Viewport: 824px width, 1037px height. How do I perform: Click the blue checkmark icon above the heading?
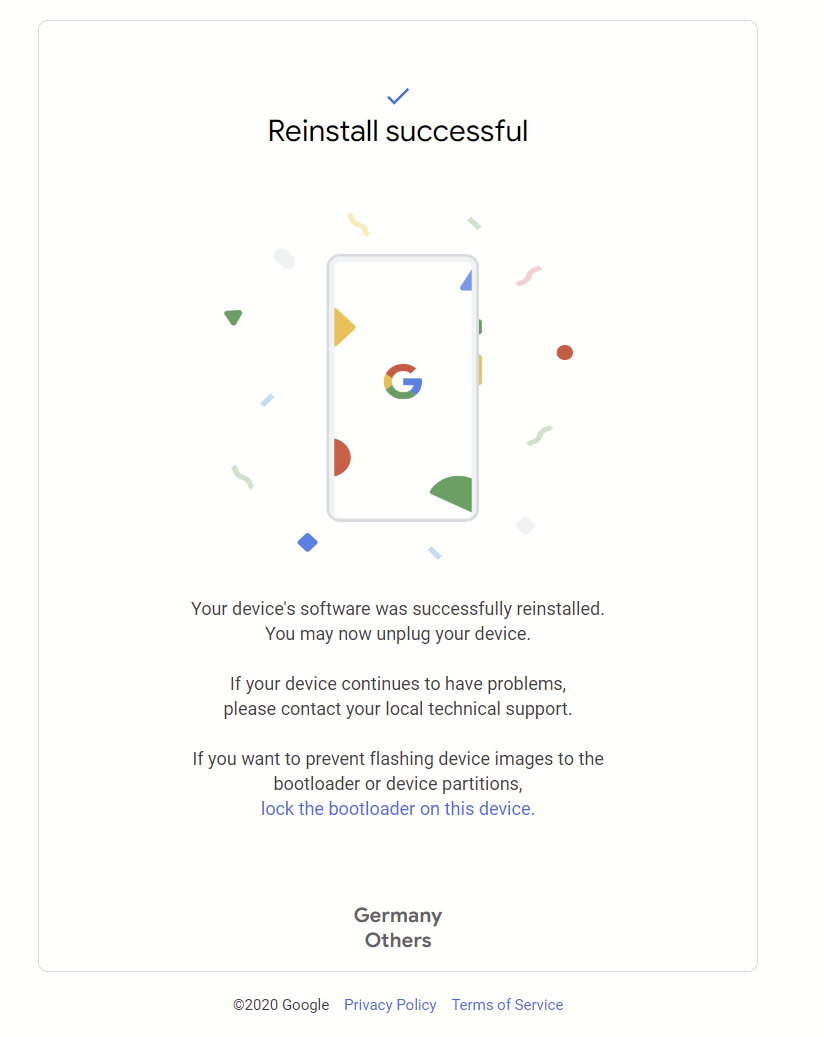398,96
